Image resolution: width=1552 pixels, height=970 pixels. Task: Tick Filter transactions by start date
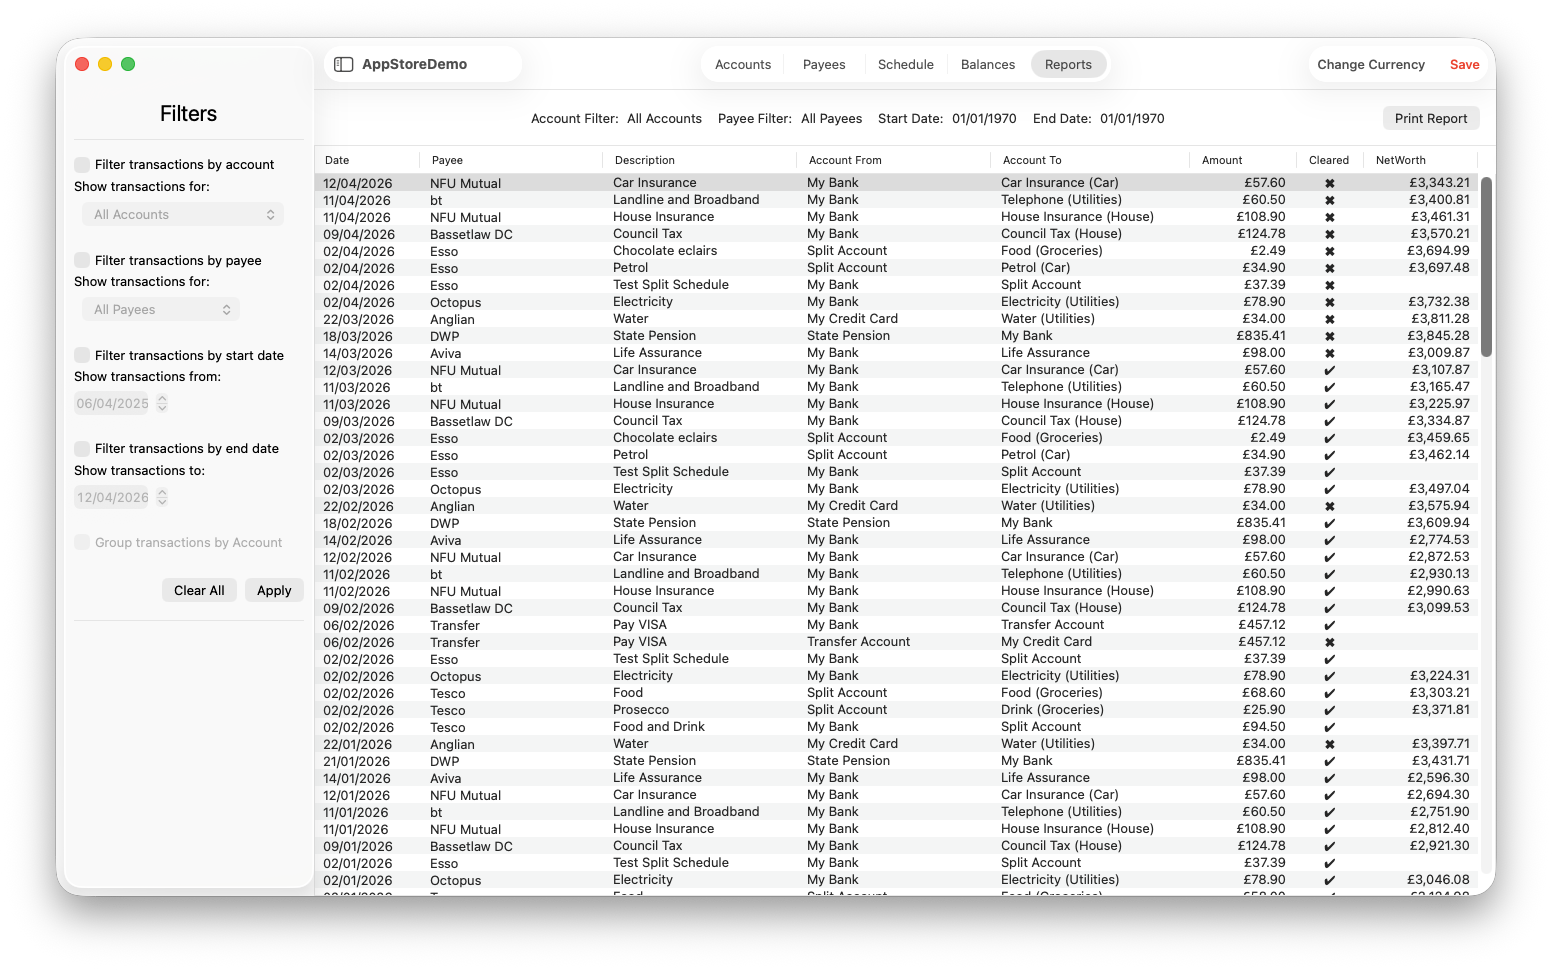[x=82, y=355]
